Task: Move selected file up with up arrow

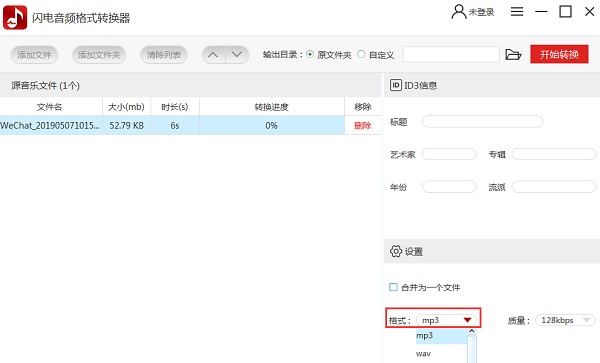Action: [214, 55]
